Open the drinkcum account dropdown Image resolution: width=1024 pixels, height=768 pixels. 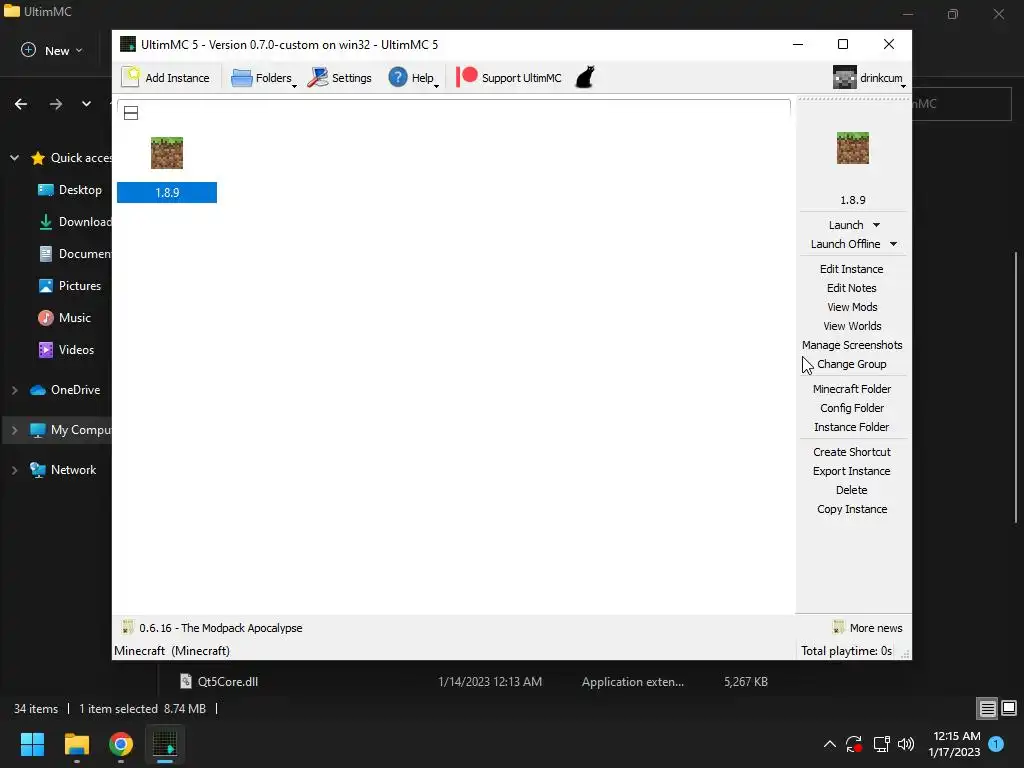point(869,78)
